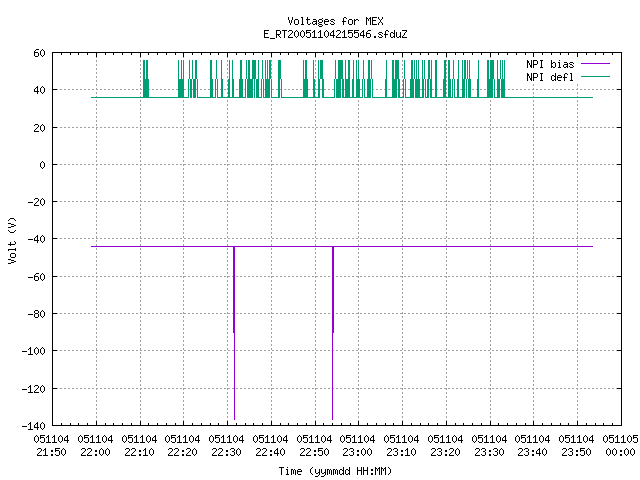
Task: Click the y-axis value 20
Action: [39, 128]
